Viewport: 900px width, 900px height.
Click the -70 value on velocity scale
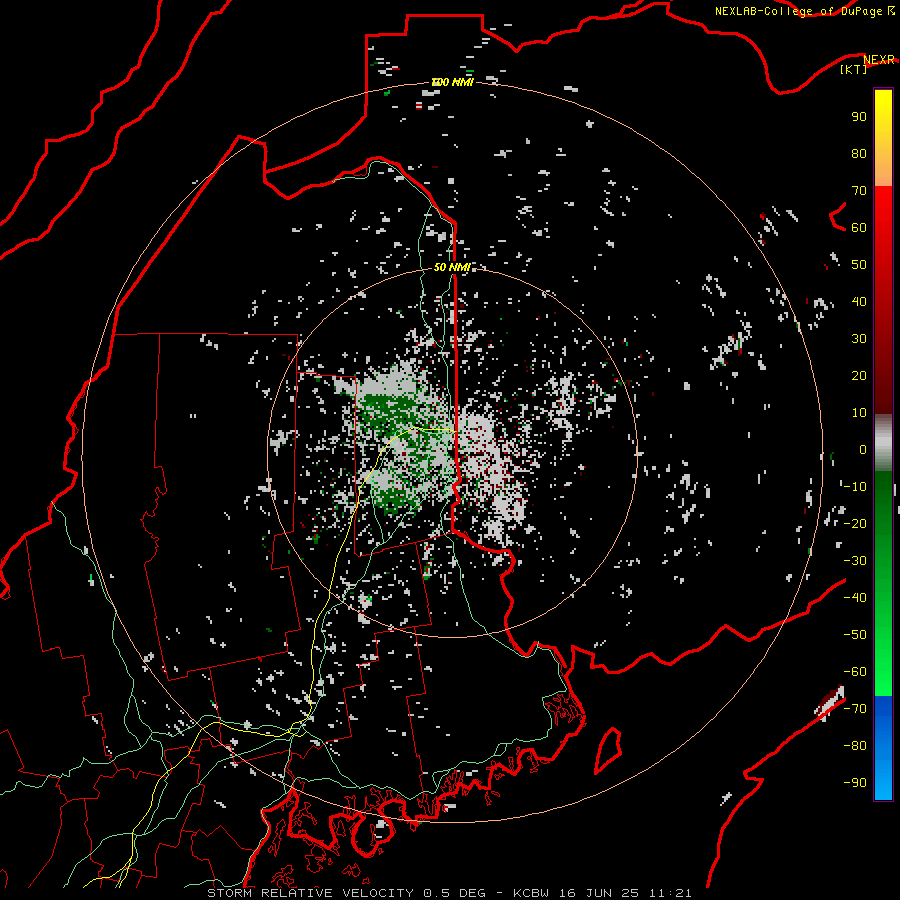pos(855,709)
